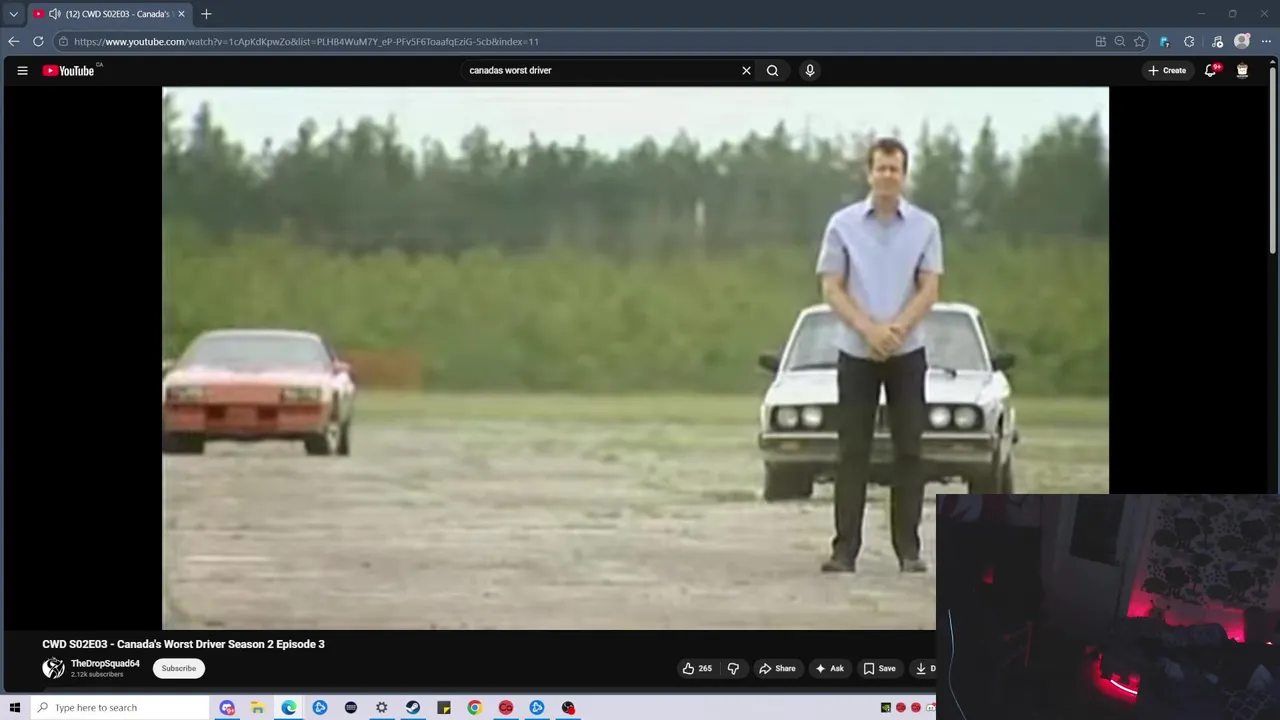Close the CWD S02E03 tab
This screenshot has width=1280, height=720.
[x=181, y=14]
